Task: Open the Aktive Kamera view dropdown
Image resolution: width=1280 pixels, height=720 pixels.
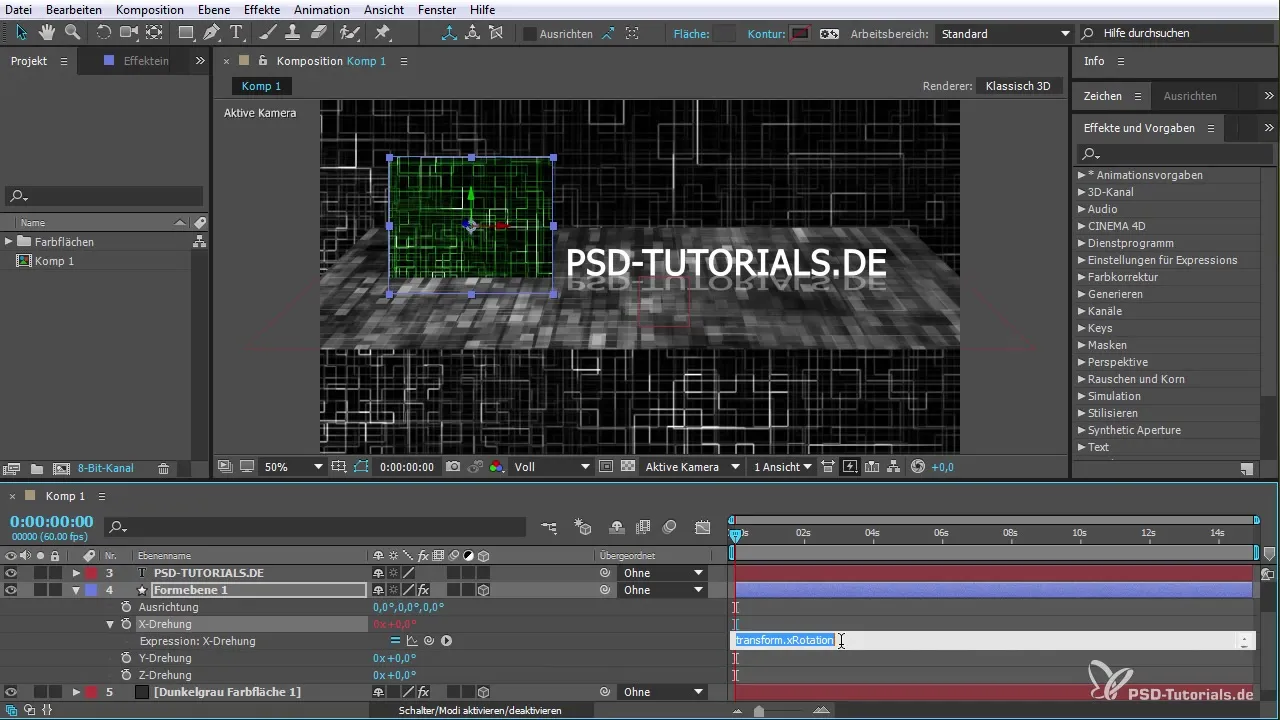Action: 693,467
